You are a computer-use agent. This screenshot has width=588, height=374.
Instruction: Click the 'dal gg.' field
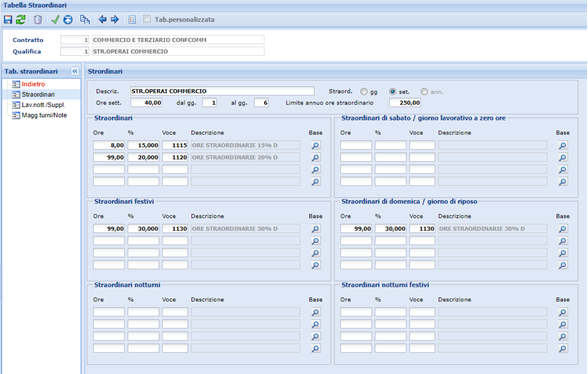(210, 102)
